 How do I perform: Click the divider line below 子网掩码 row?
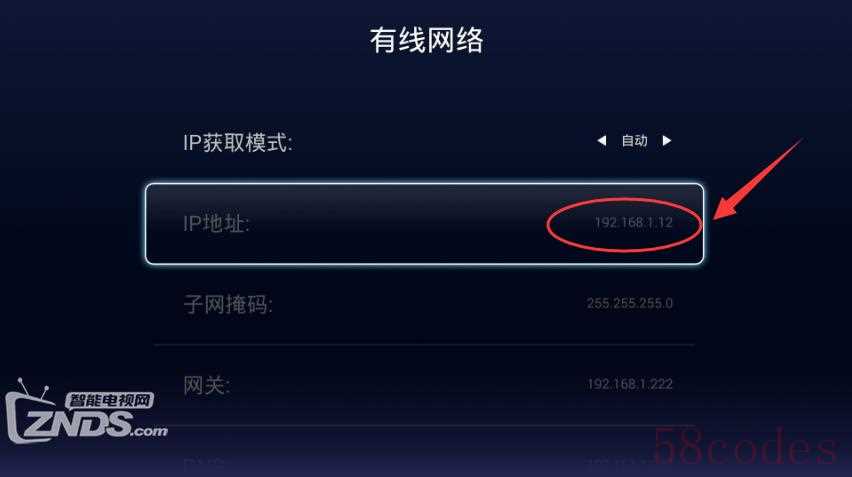pos(424,344)
